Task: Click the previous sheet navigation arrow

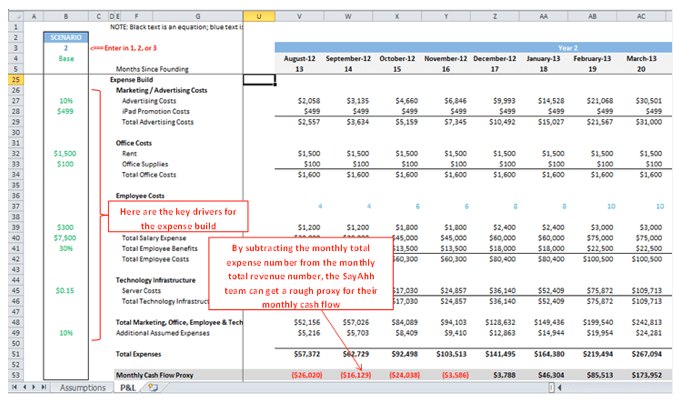Action: (24, 386)
